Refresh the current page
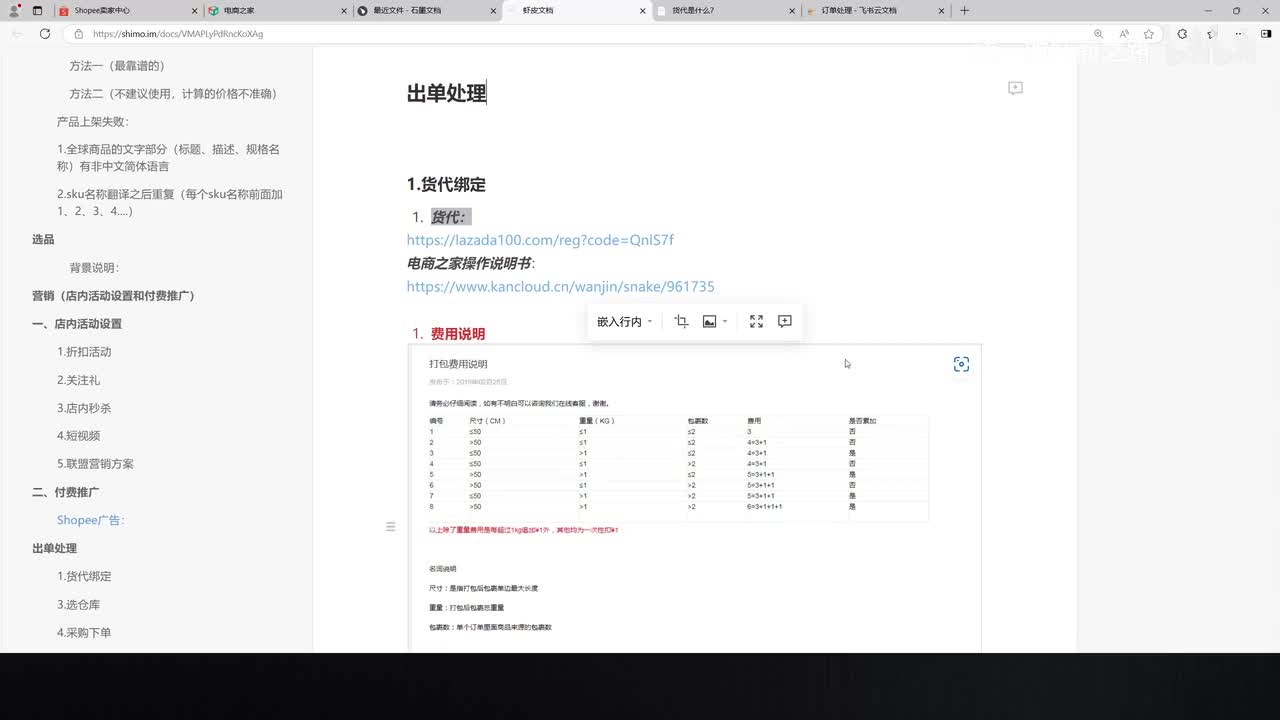 (x=45, y=33)
